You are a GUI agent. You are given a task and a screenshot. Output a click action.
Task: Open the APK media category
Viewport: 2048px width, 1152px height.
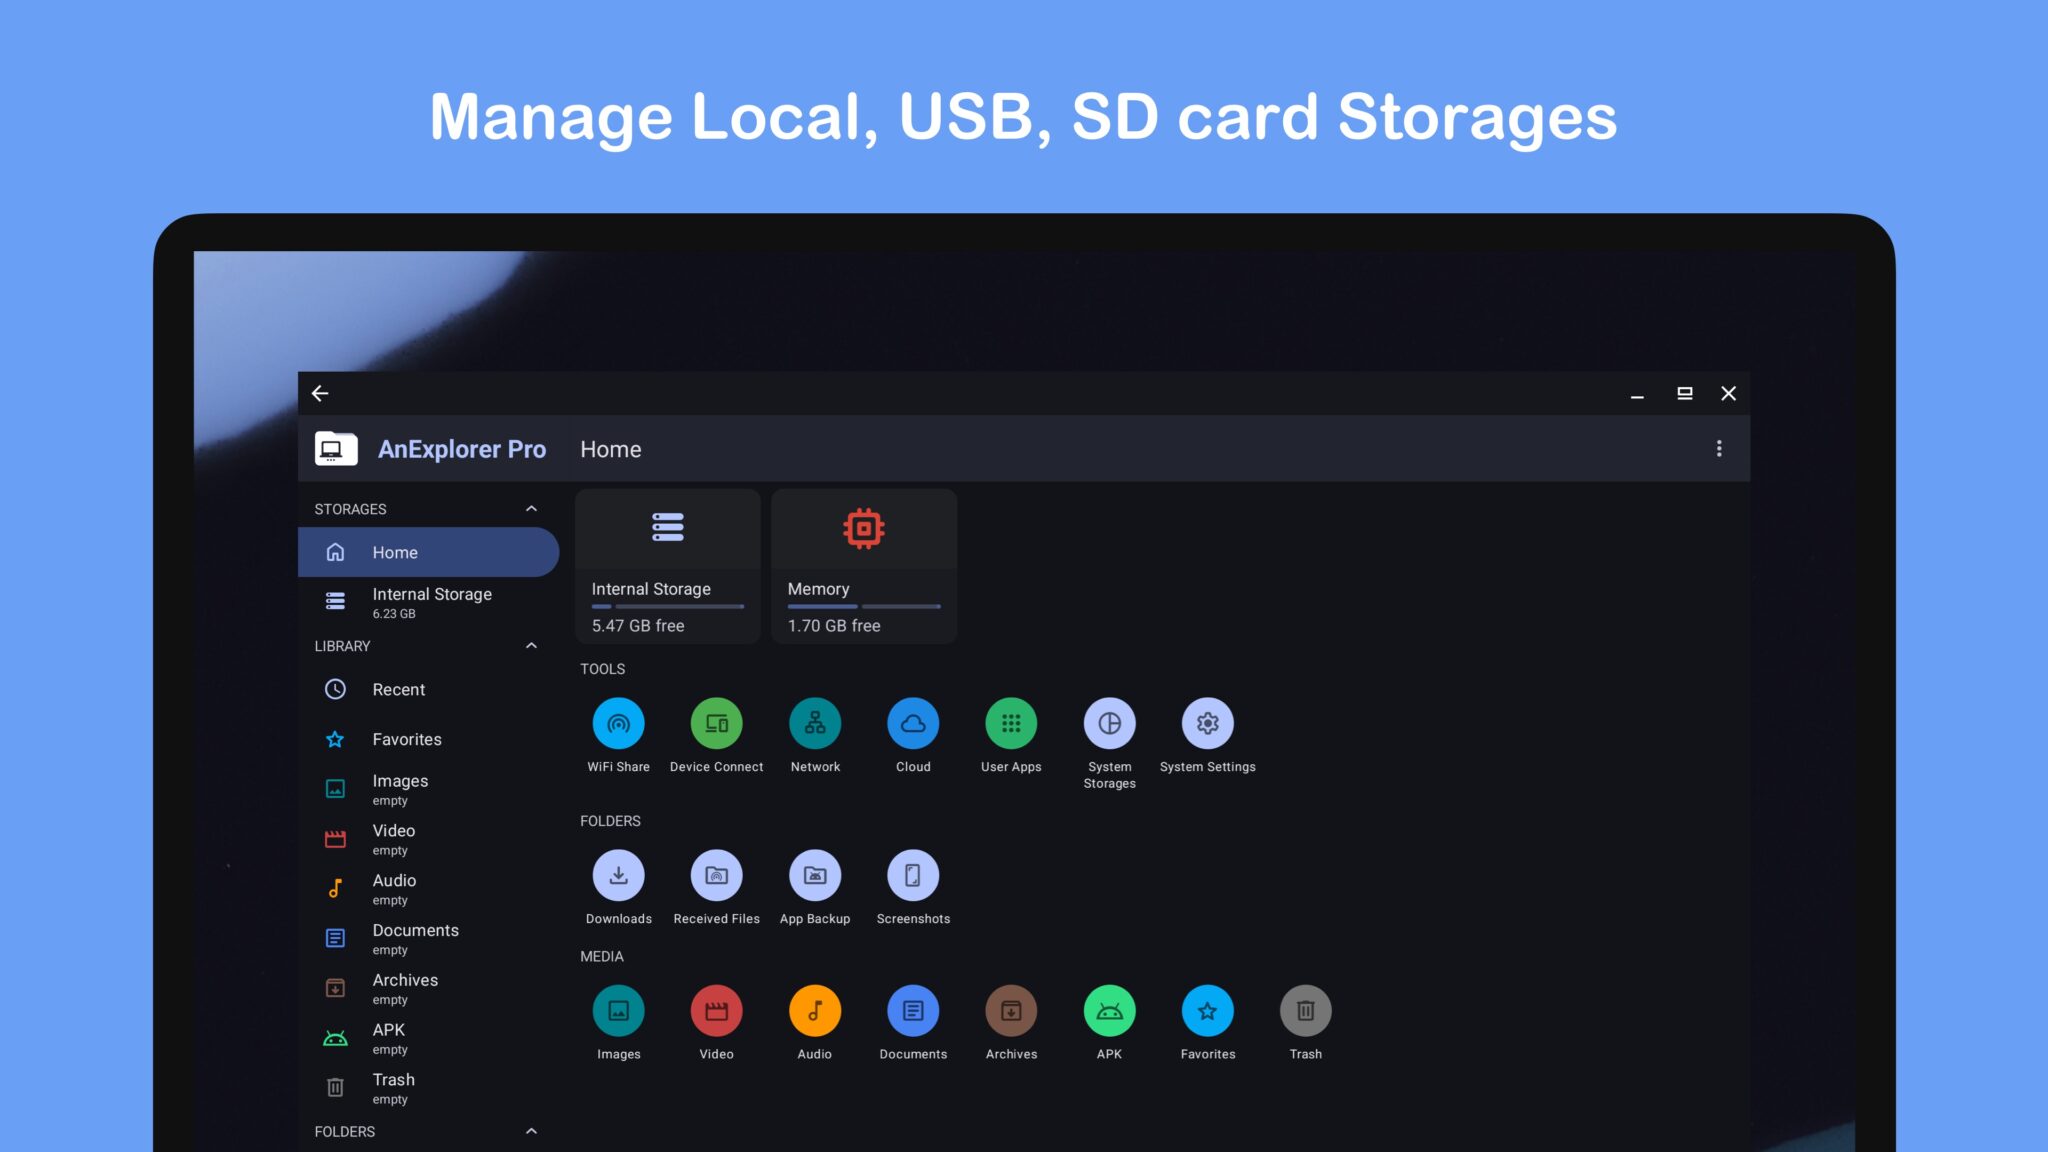coord(1109,1010)
